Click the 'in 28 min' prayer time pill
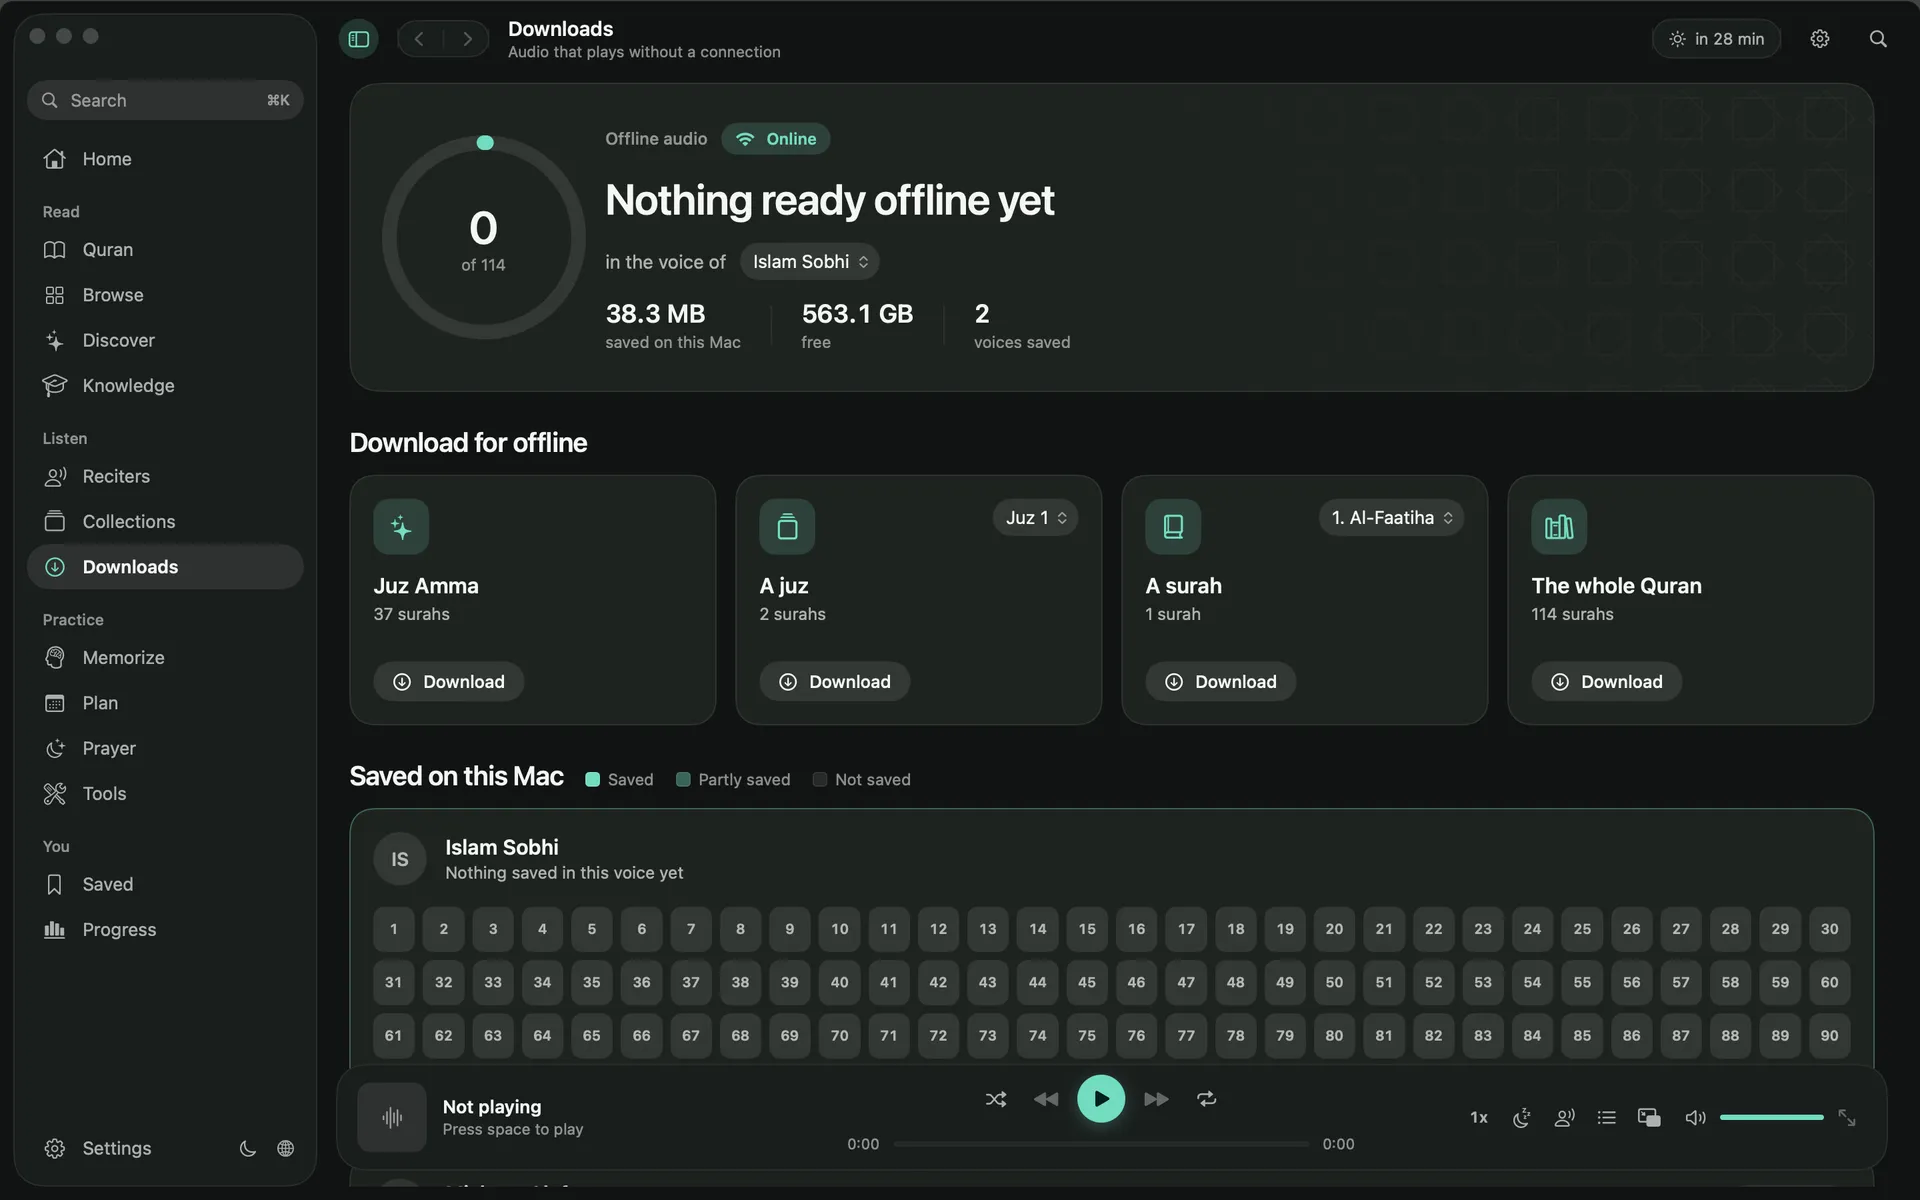1920x1200 pixels. point(1716,39)
